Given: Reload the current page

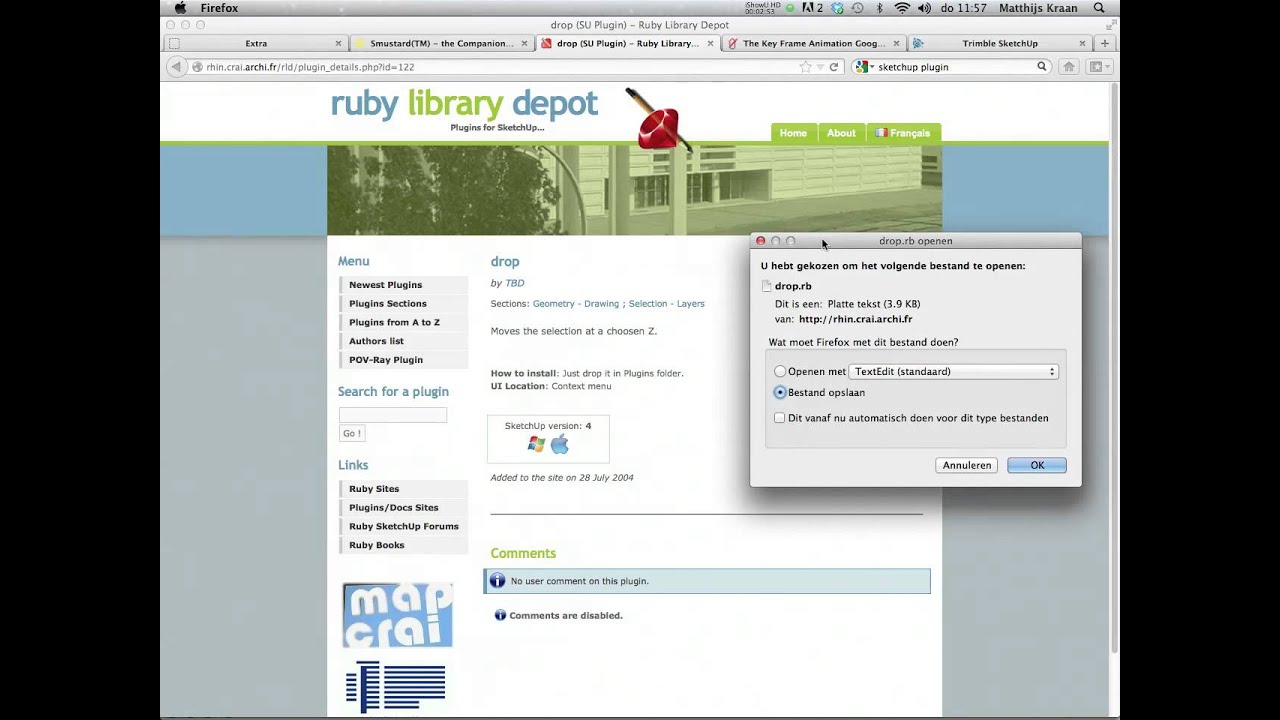Looking at the screenshot, I should point(834,67).
